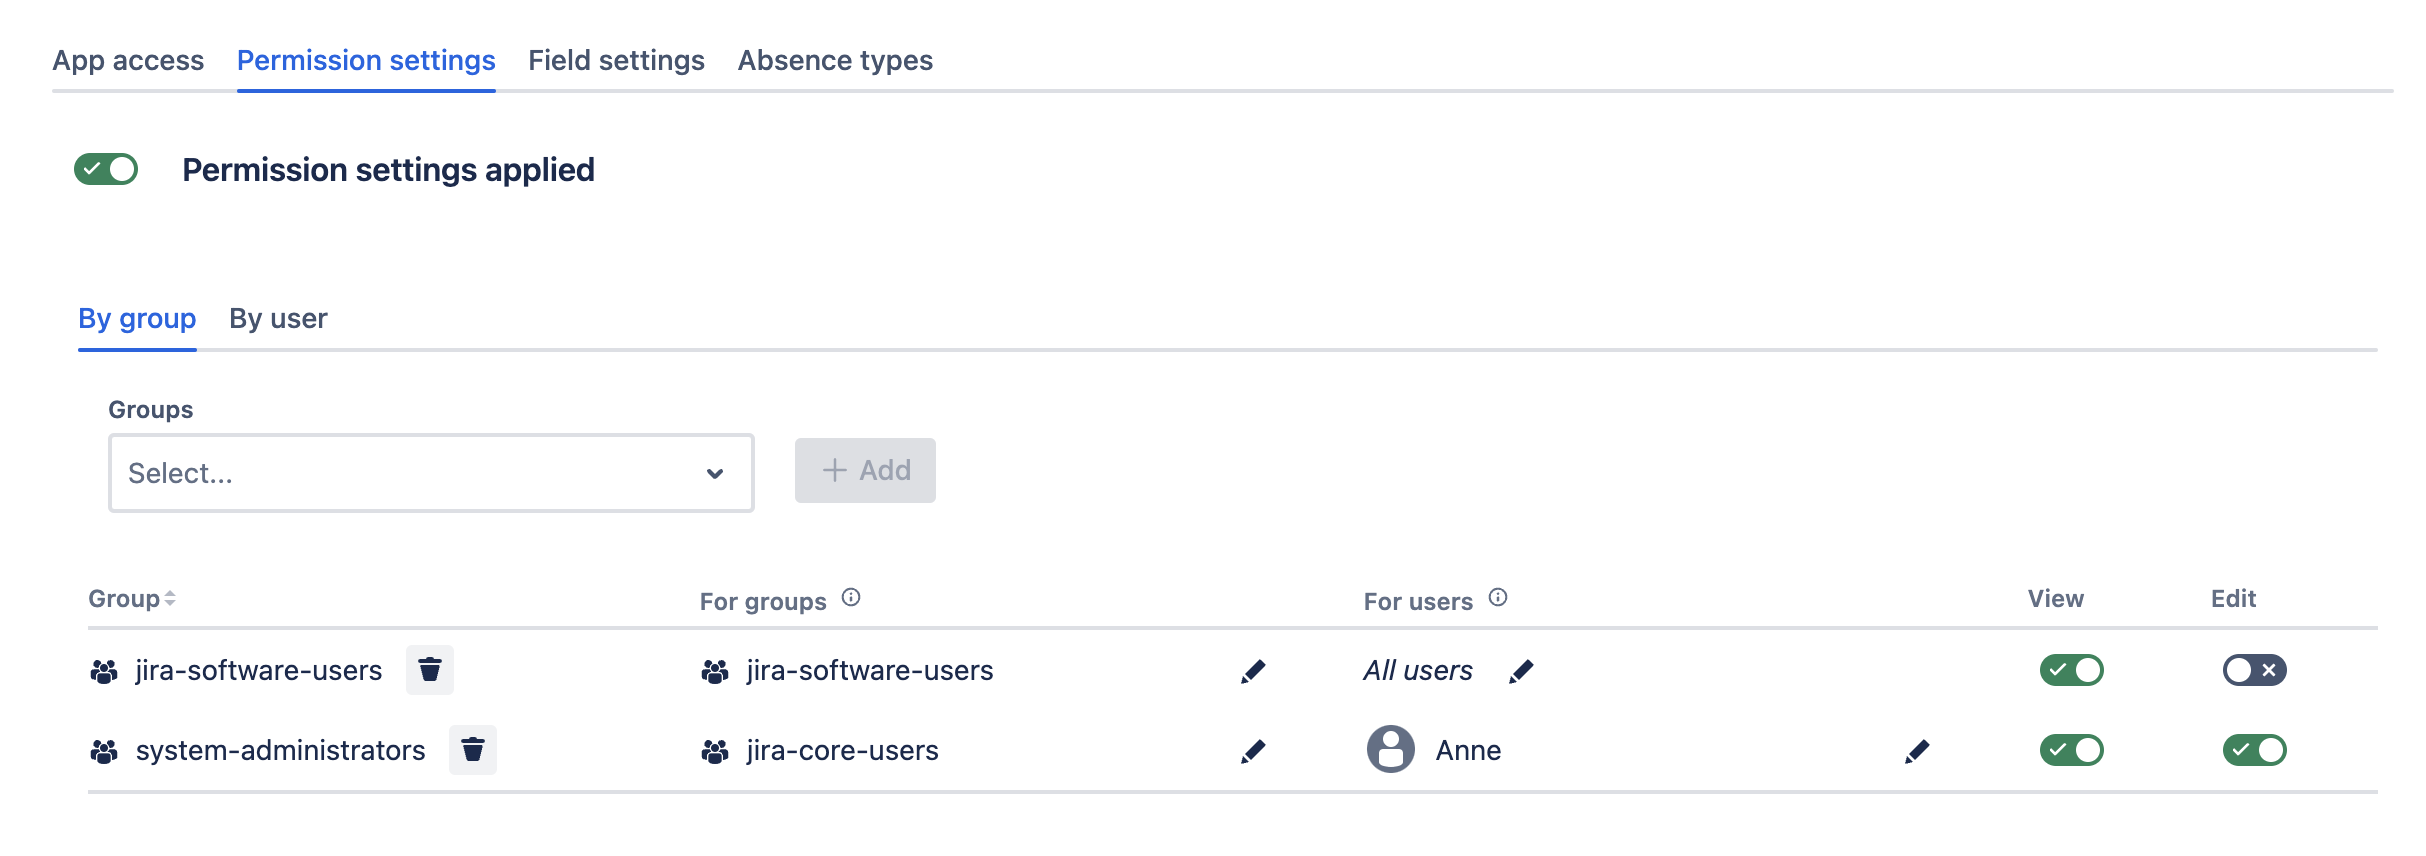Viewport: 2426px width, 856px height.
Task: Click Anne's user avatar
Action: coord(1390,750)
